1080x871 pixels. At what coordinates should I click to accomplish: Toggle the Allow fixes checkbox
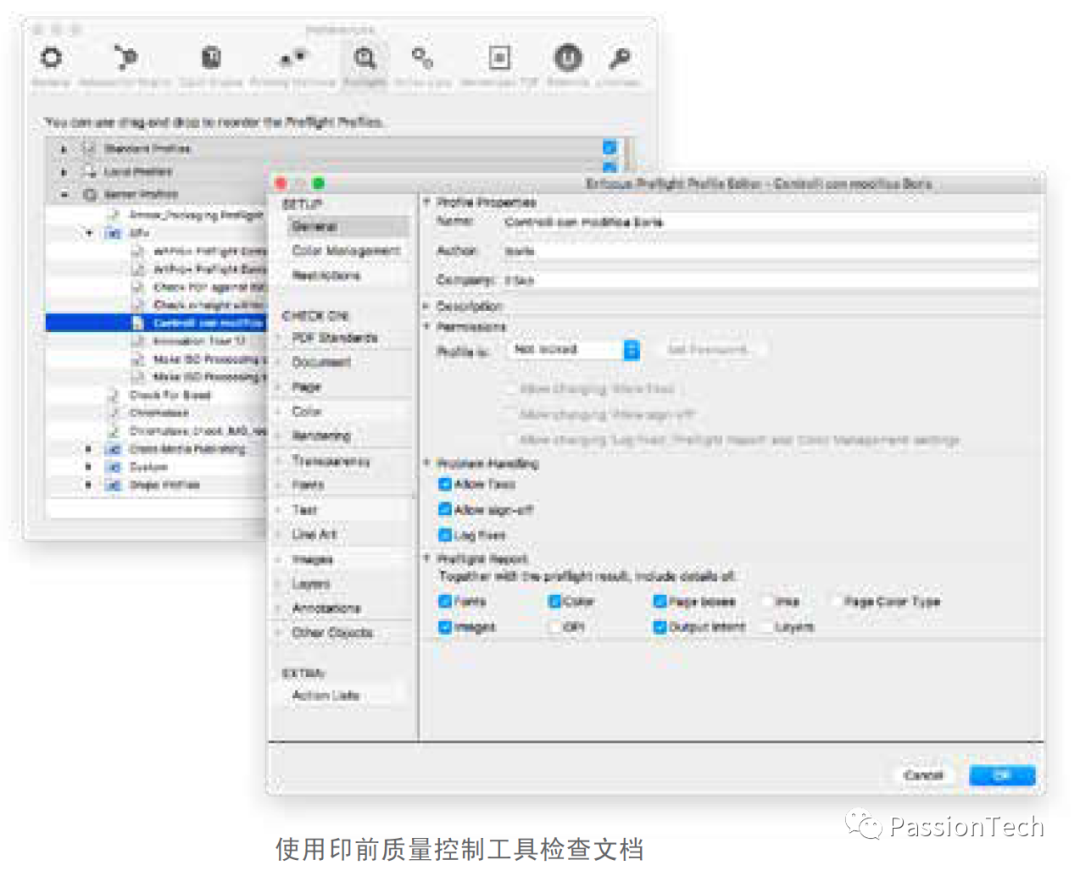pos(445,484)
